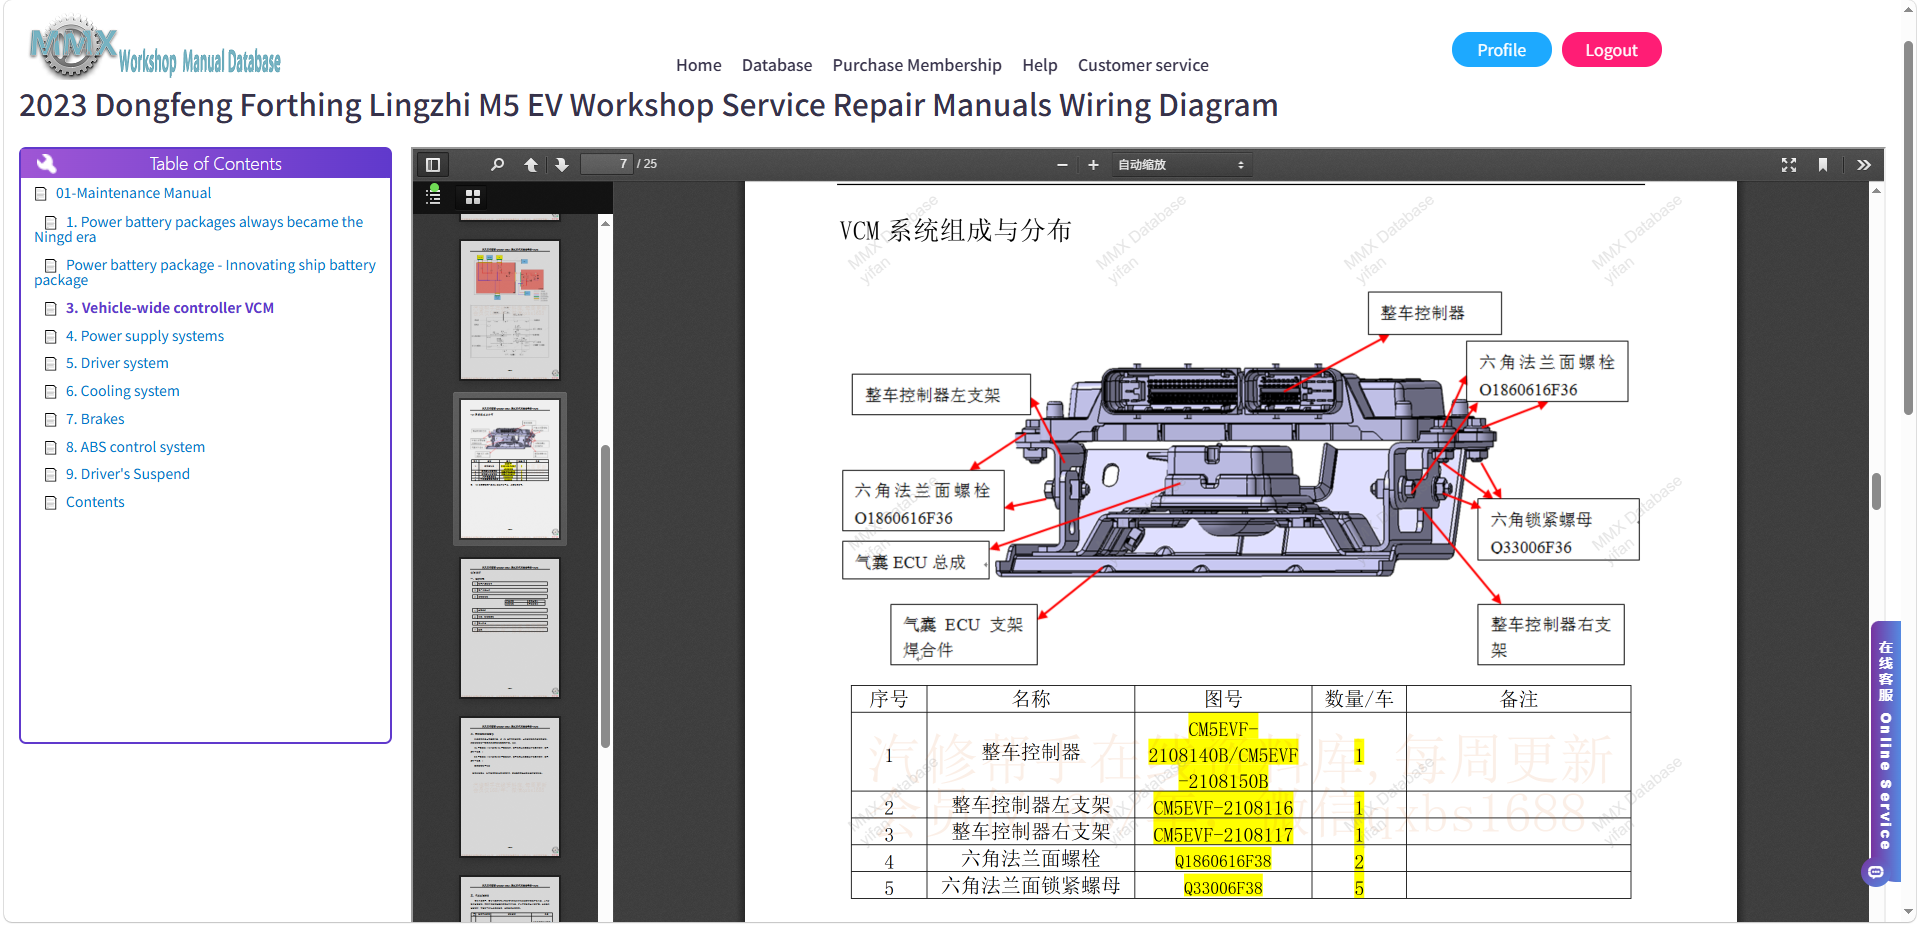The height and width of the screenshot is (926, 1920).
Task: Select the thumbnail below the VCM page
Action: click(x=510, y=628)
